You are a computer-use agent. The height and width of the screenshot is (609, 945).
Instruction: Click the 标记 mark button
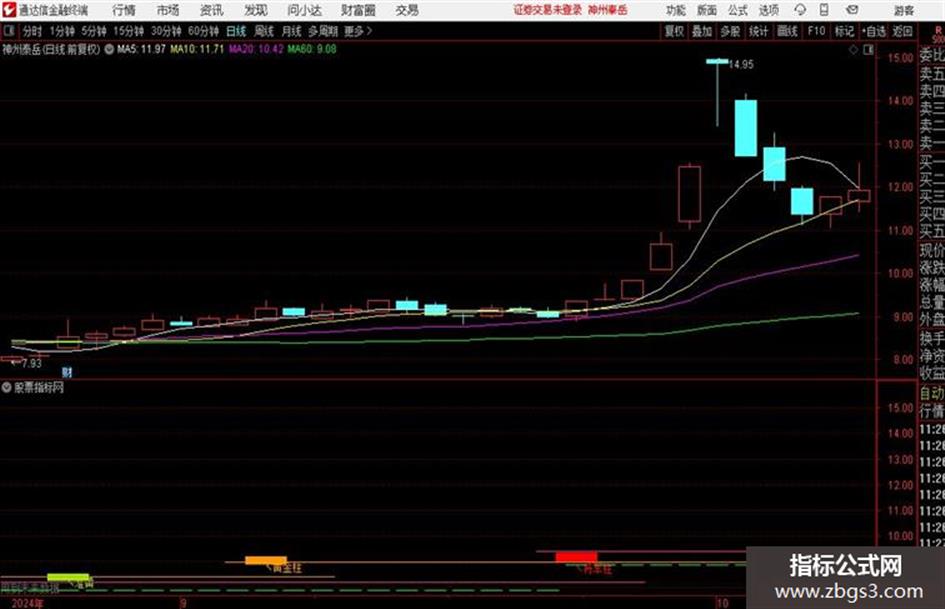coord(844,31)
